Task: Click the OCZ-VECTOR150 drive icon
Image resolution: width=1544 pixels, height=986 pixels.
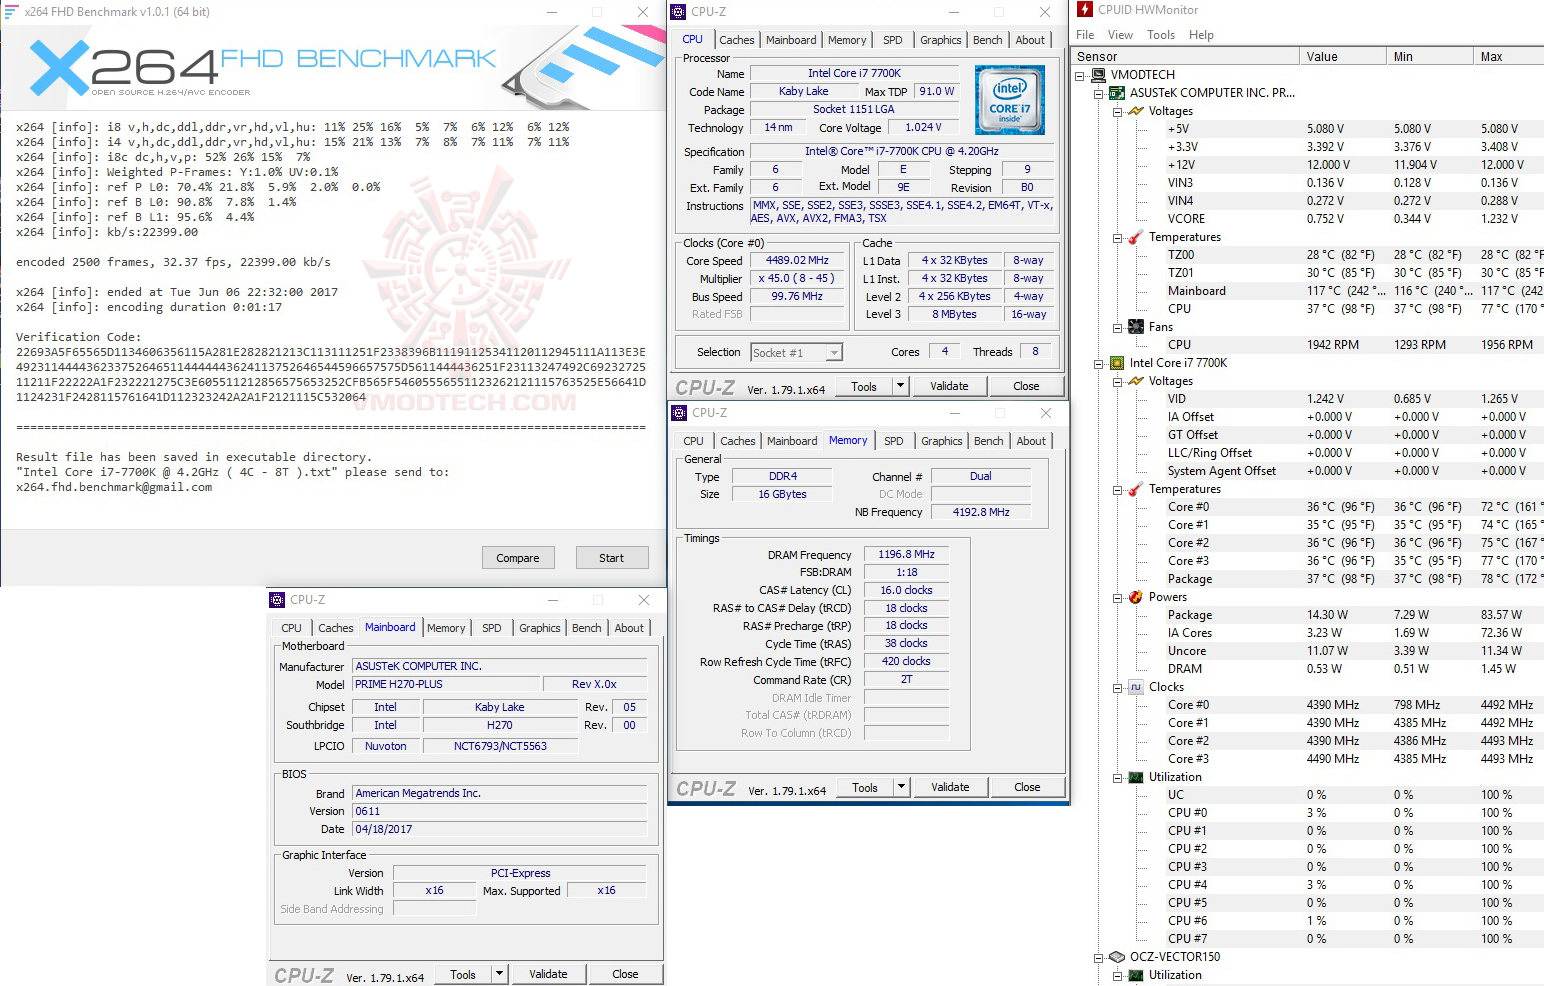Action: tap(1118, 957)
